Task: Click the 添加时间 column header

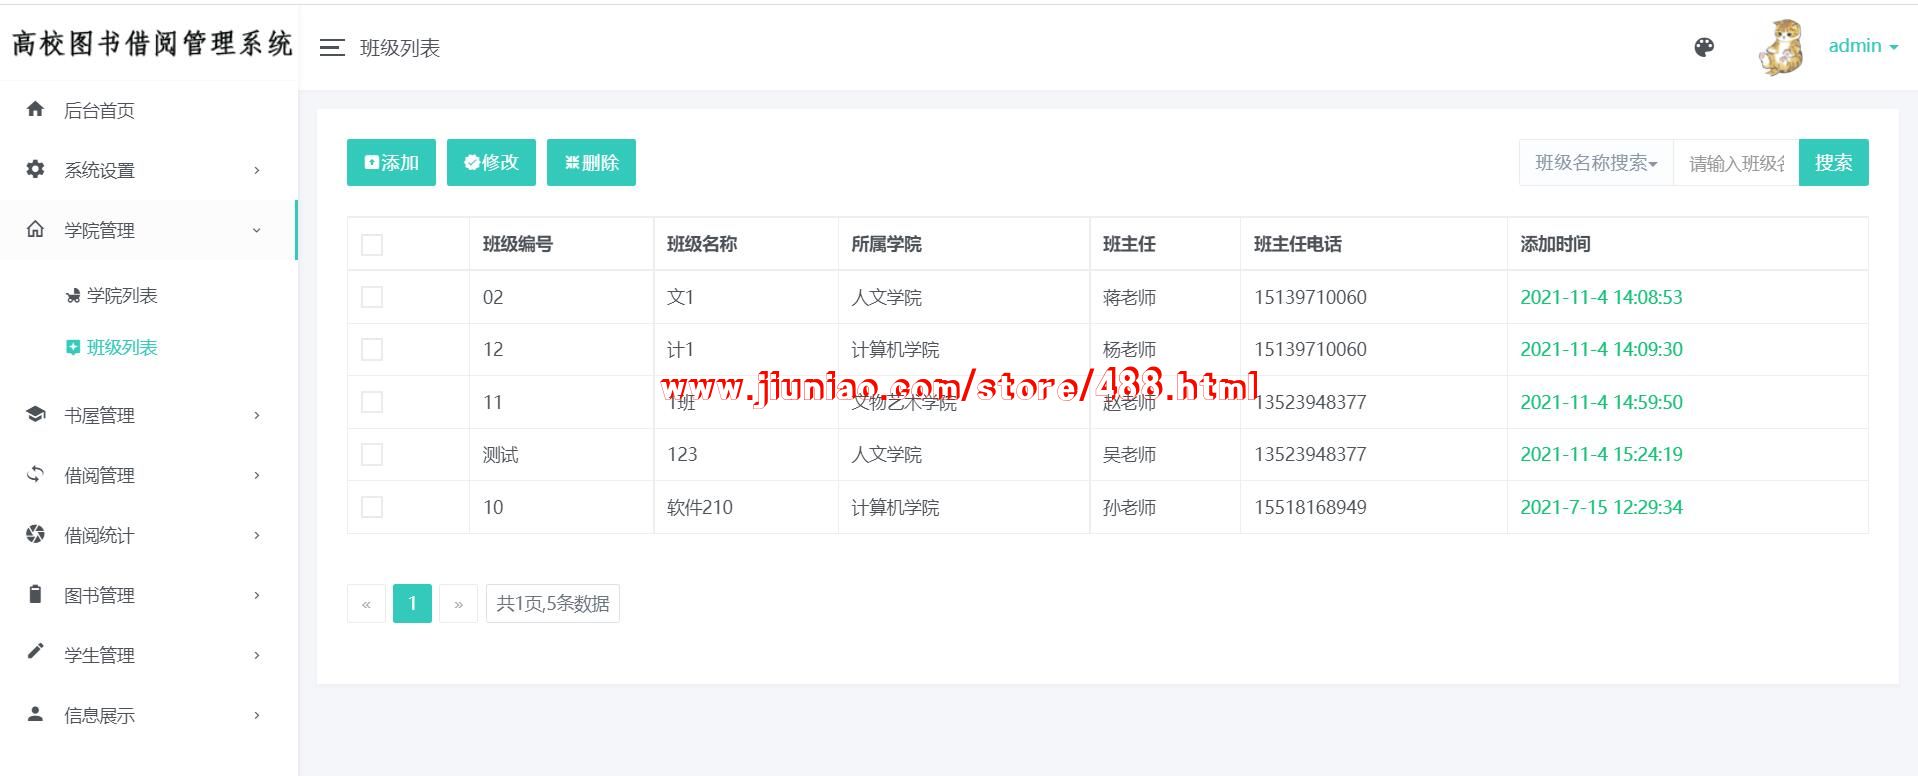Action: coord(1555,244)
